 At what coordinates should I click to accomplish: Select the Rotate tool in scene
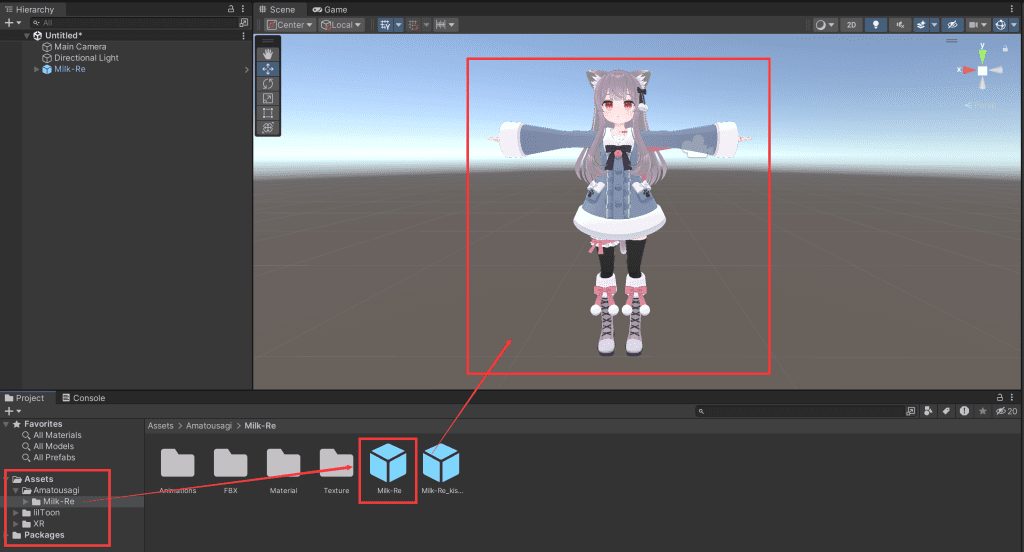coord(268,84)
